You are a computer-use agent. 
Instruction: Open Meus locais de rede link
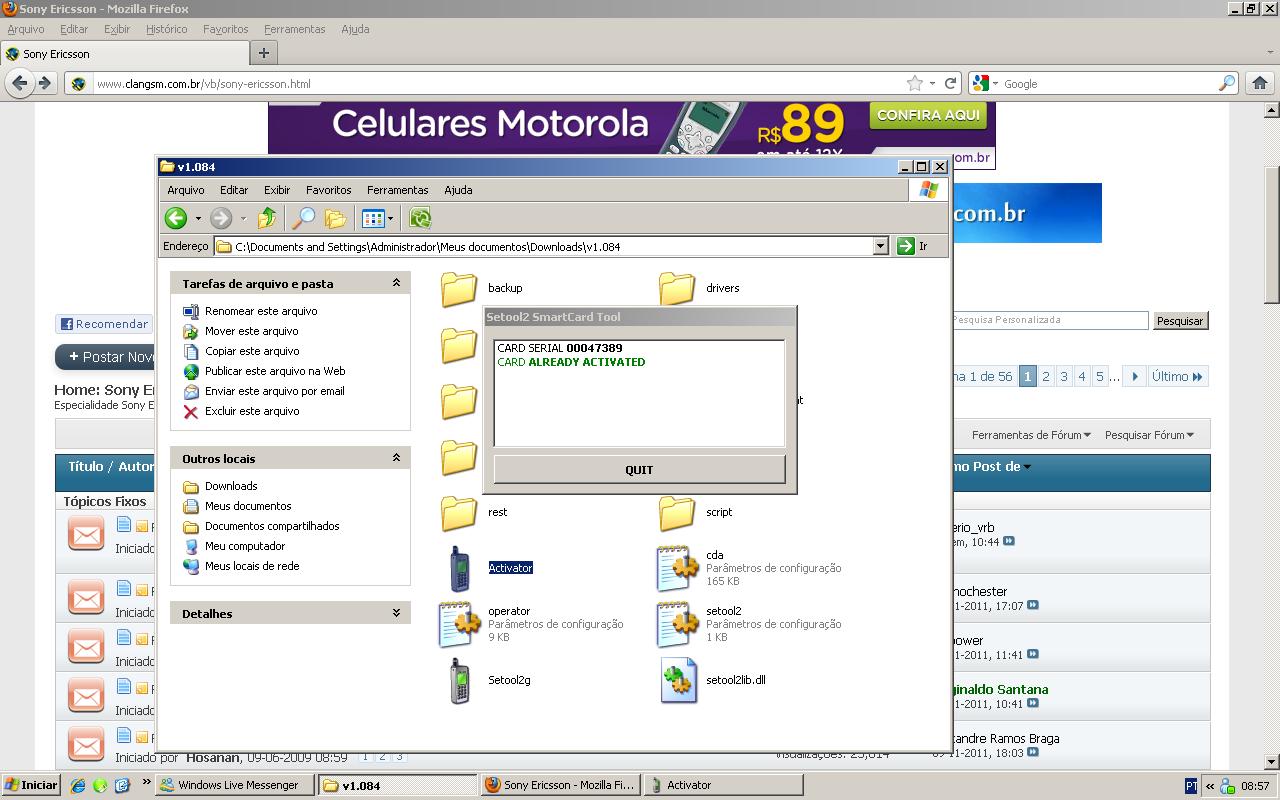pos(252,566)
